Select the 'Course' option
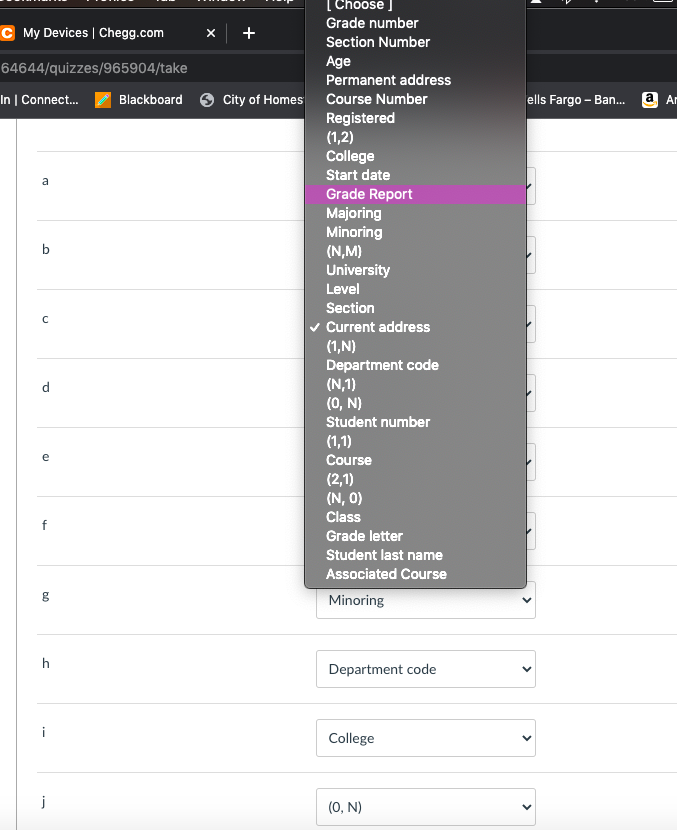The image size is (677, 830). [x=416, y=461]
